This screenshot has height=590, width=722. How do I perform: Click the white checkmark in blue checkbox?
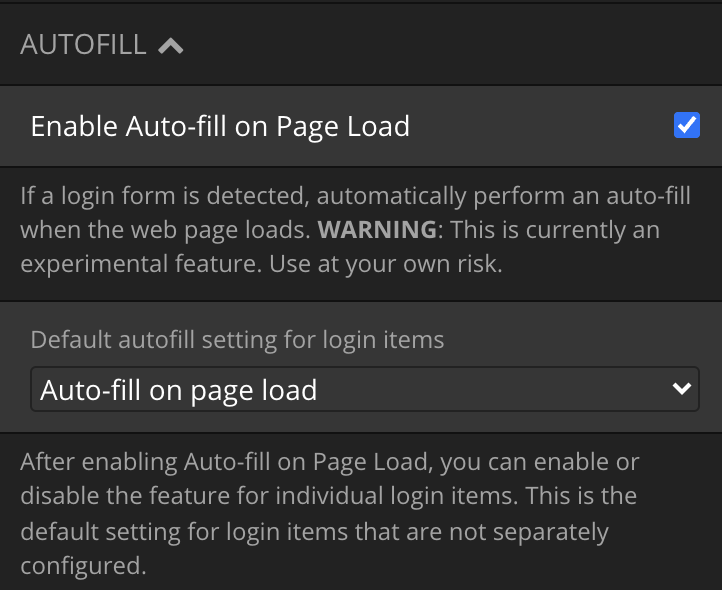click(687, 125)
